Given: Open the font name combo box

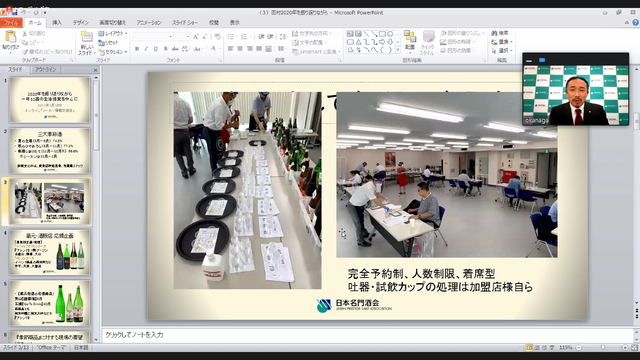Looking at the screenshot, I should (153, 37).
